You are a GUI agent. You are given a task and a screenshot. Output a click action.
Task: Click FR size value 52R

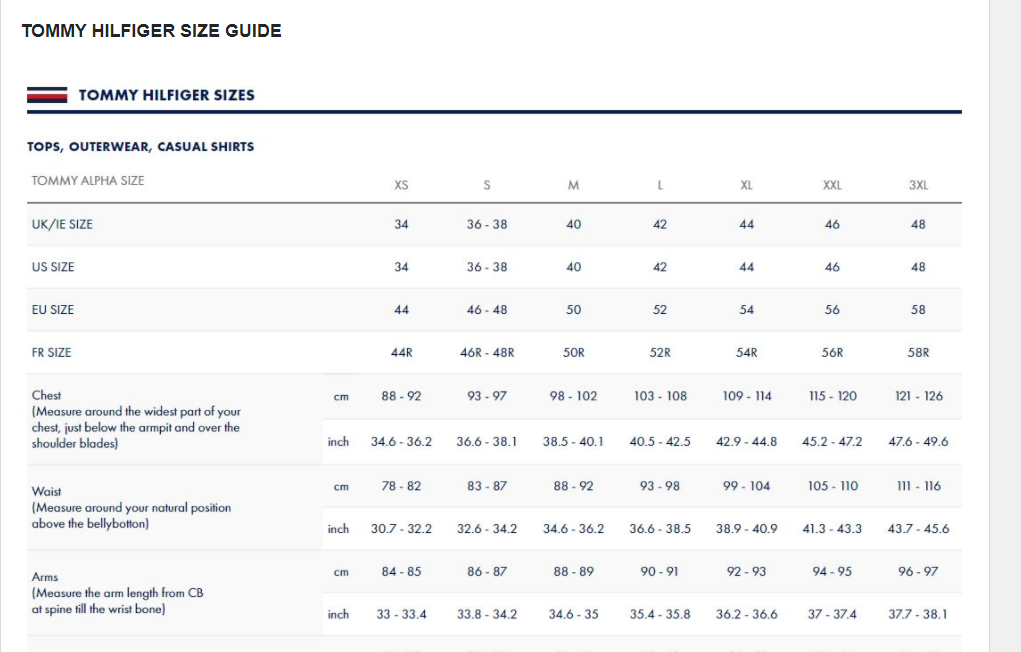tap(660, 352)
